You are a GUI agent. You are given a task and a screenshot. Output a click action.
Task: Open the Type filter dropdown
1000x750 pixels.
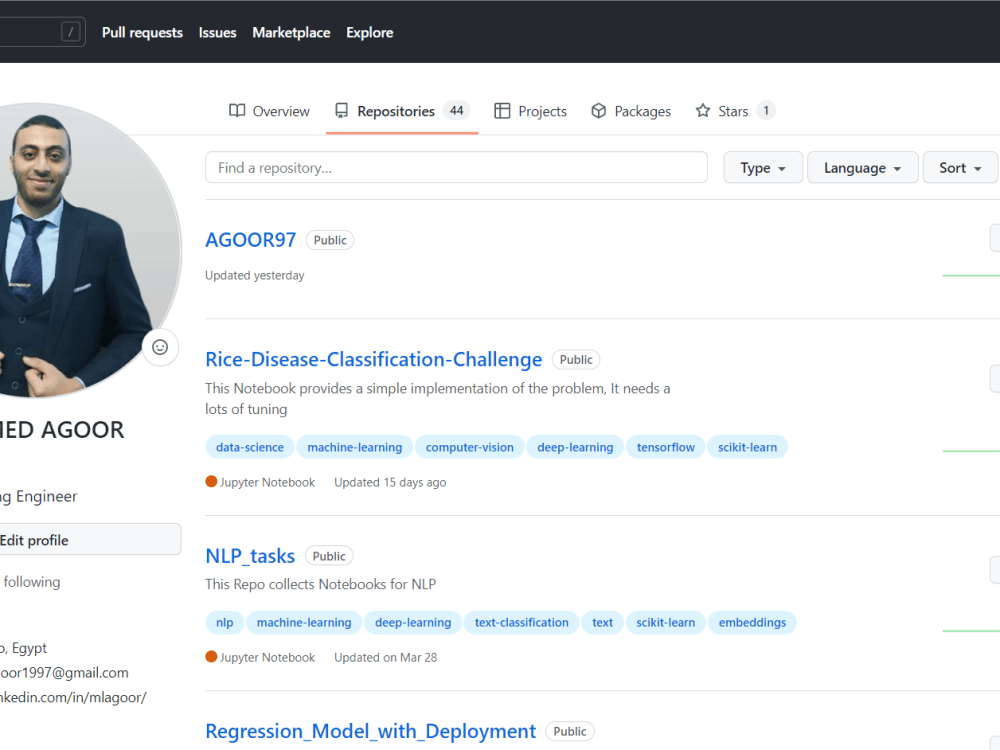(x=762, y=167)
